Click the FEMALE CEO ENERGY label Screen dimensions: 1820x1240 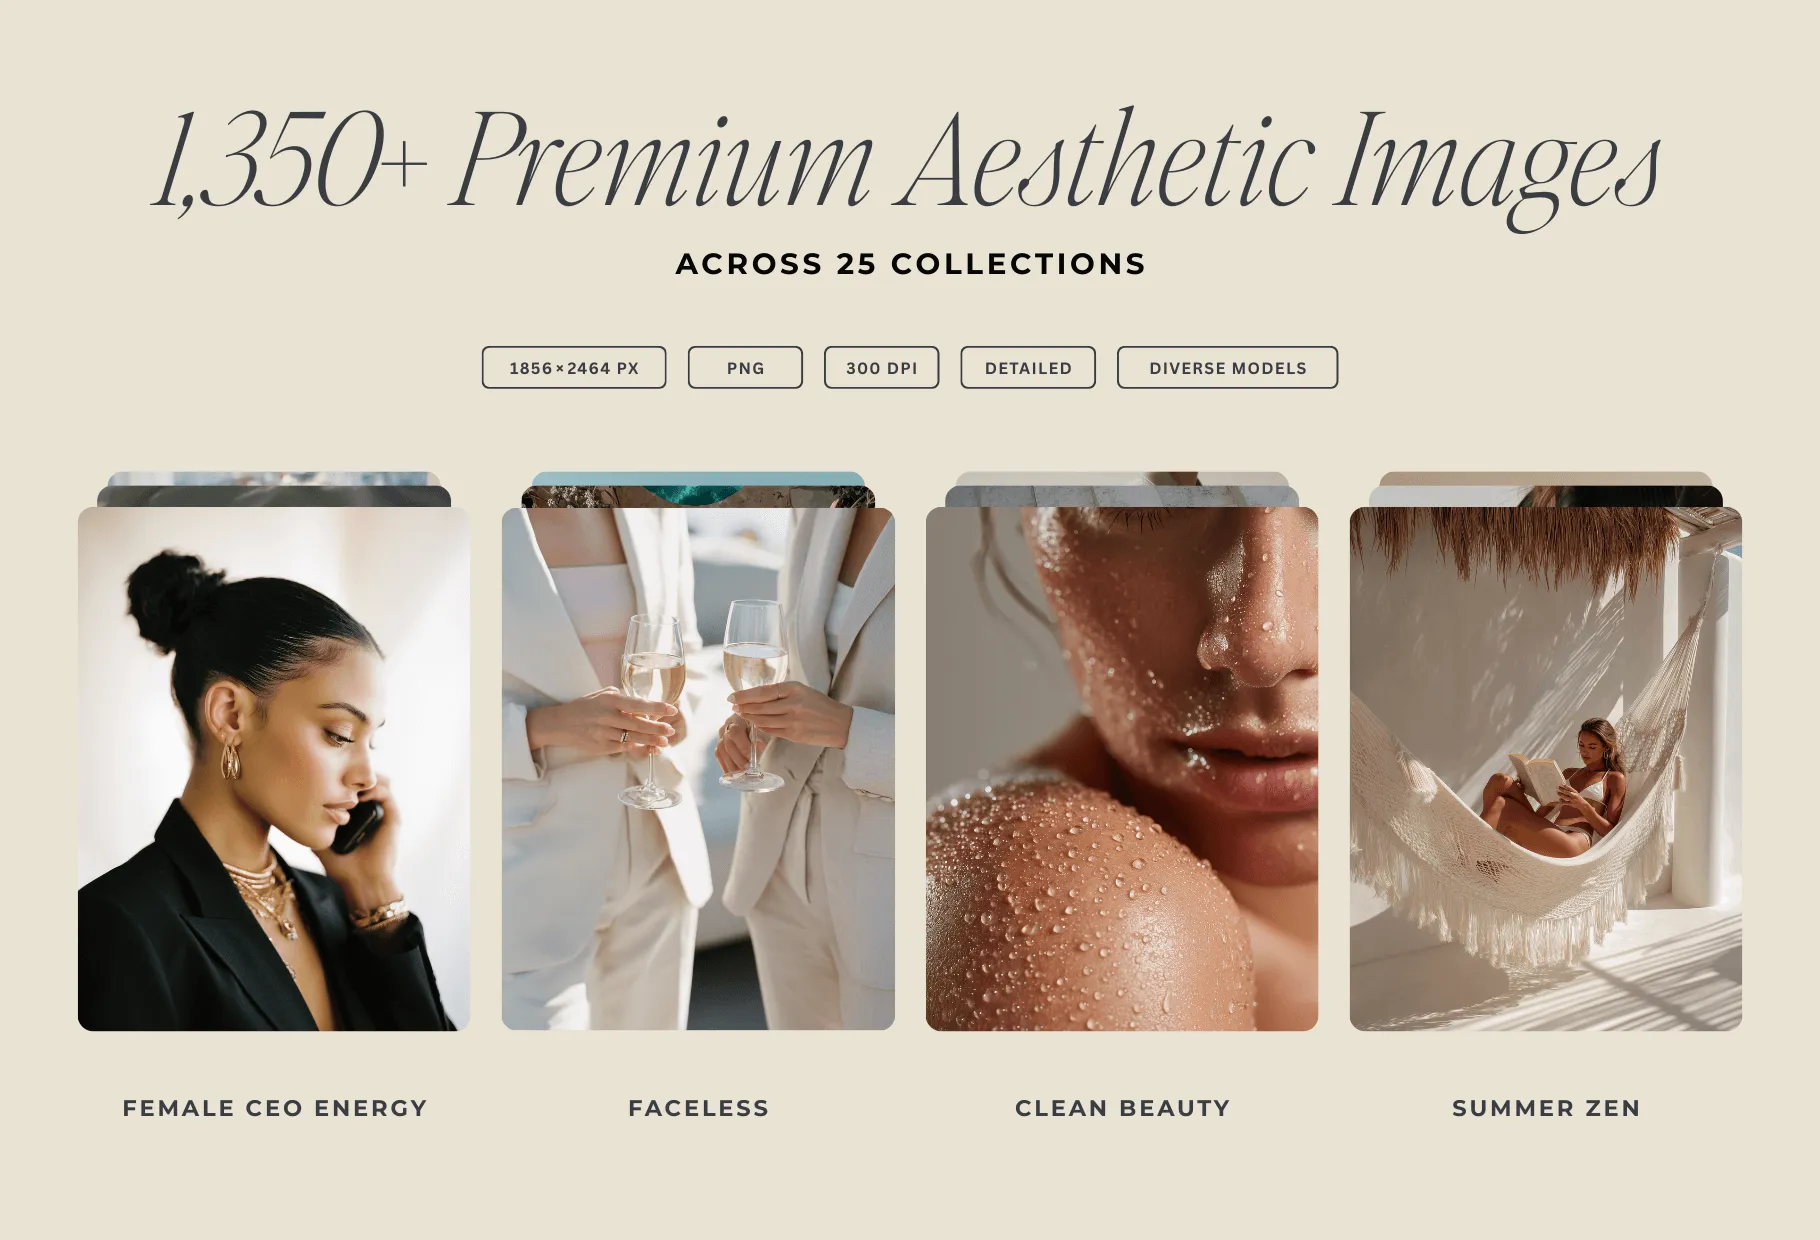(275, 1108)
